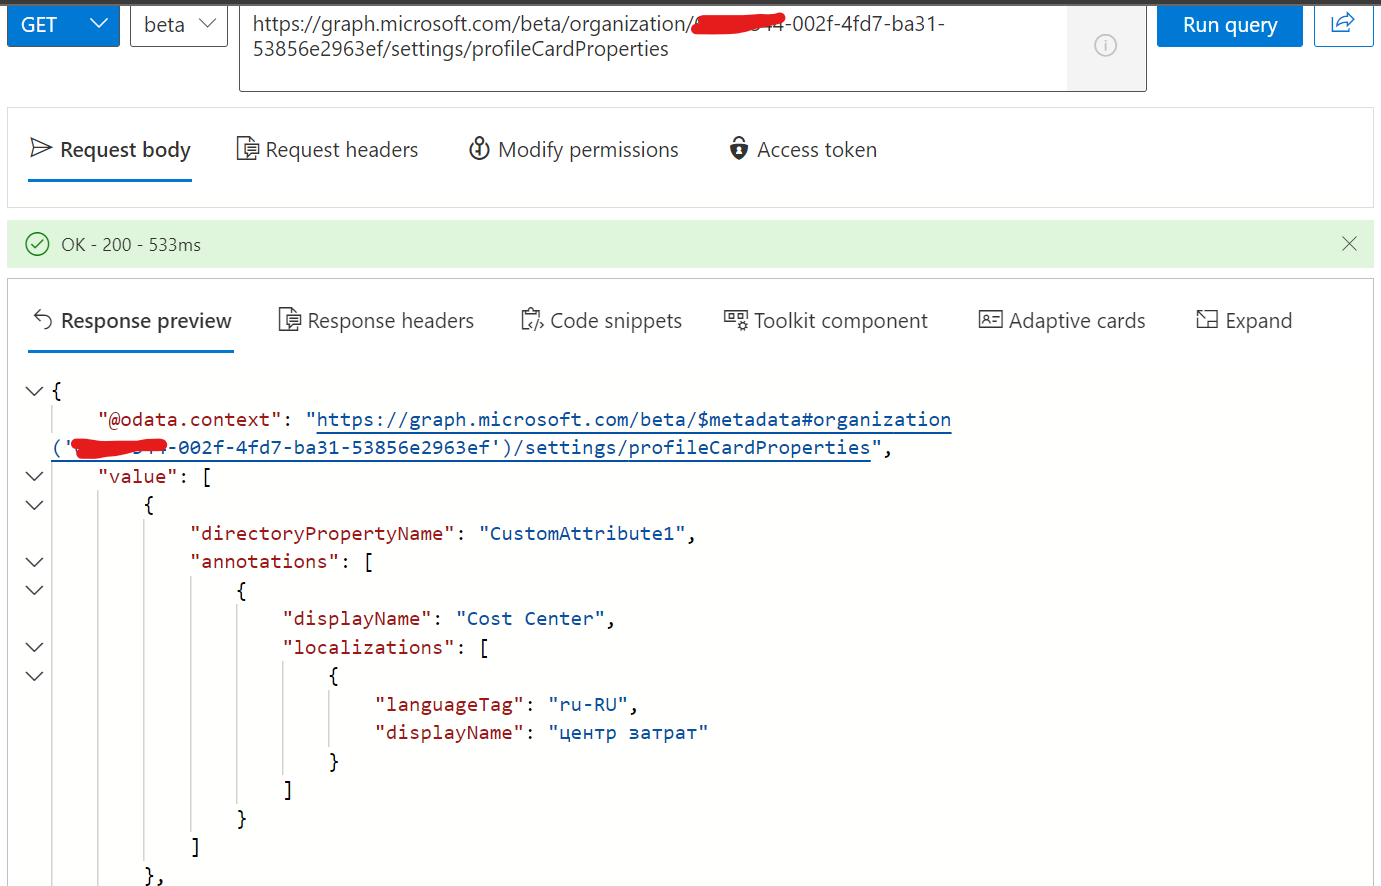Open the Code snippets tab
The image size is (1381, 886).
coord(602,321)
